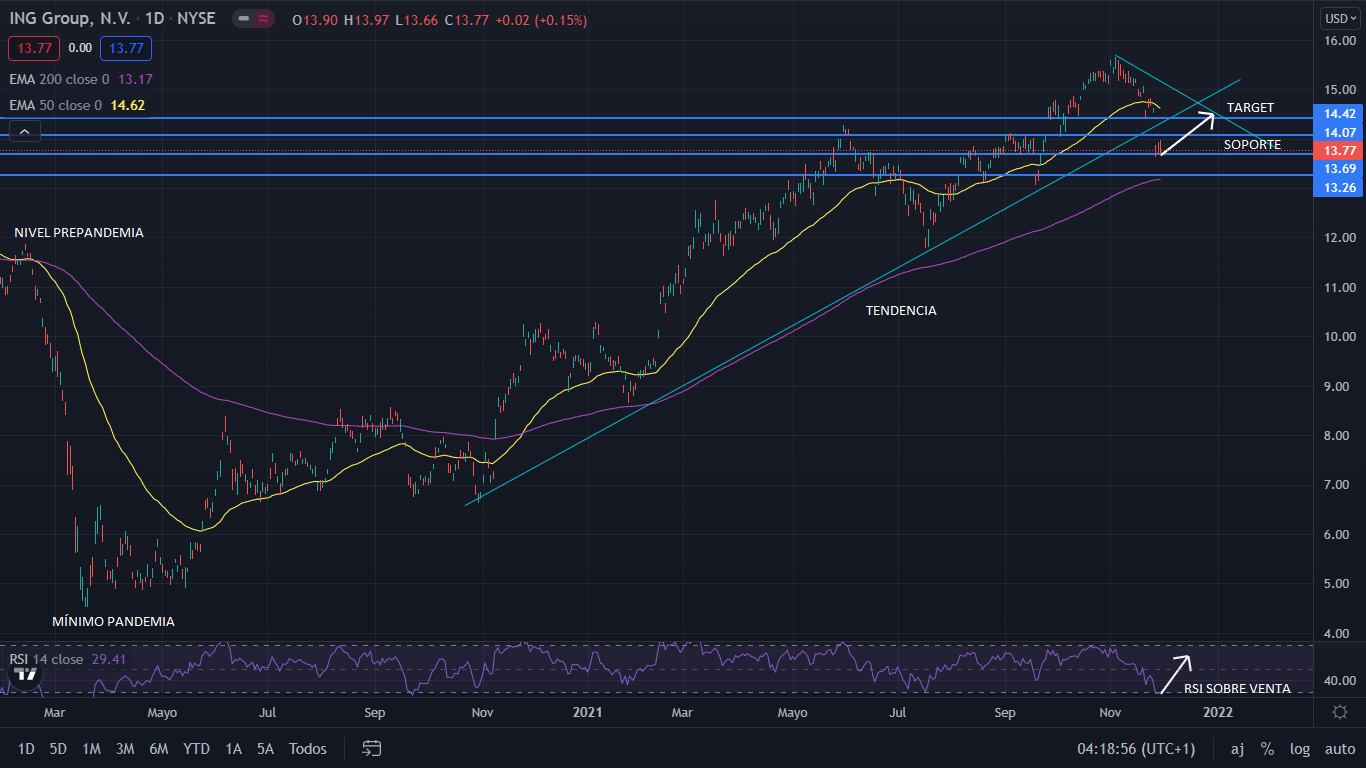Select the yellow EMA 50 legend

tap(54, 105)
